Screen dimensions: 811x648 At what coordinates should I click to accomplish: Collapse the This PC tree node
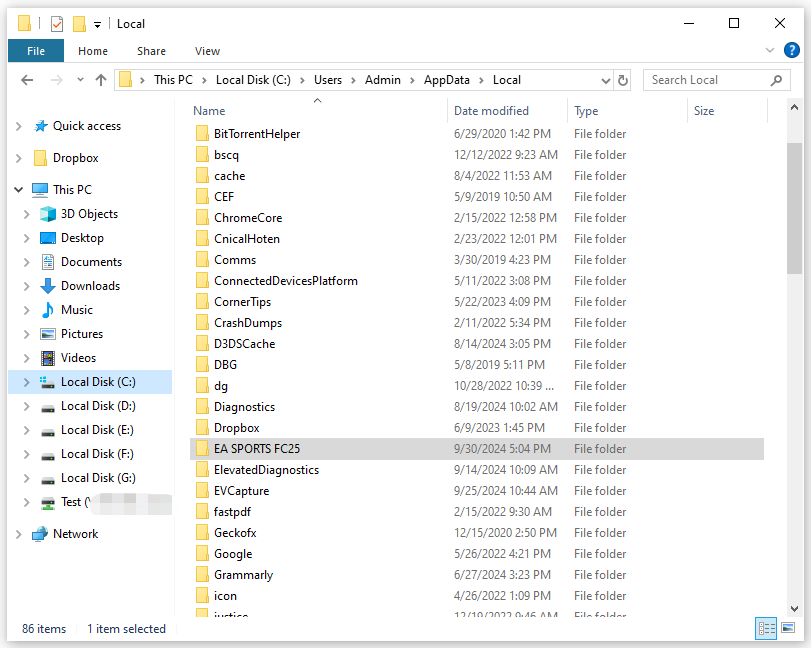coord(19,190)
